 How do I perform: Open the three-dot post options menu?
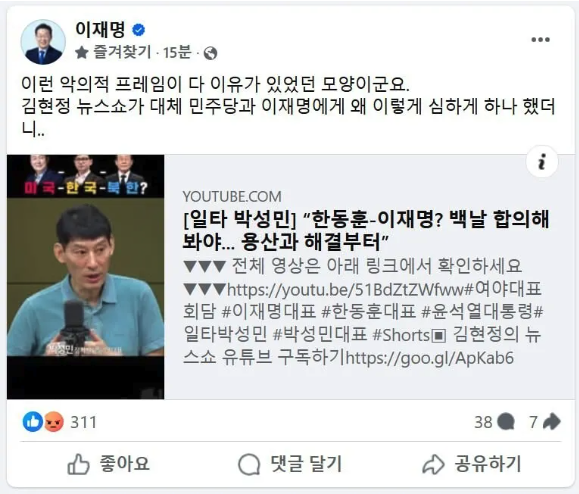pos(540,40)
